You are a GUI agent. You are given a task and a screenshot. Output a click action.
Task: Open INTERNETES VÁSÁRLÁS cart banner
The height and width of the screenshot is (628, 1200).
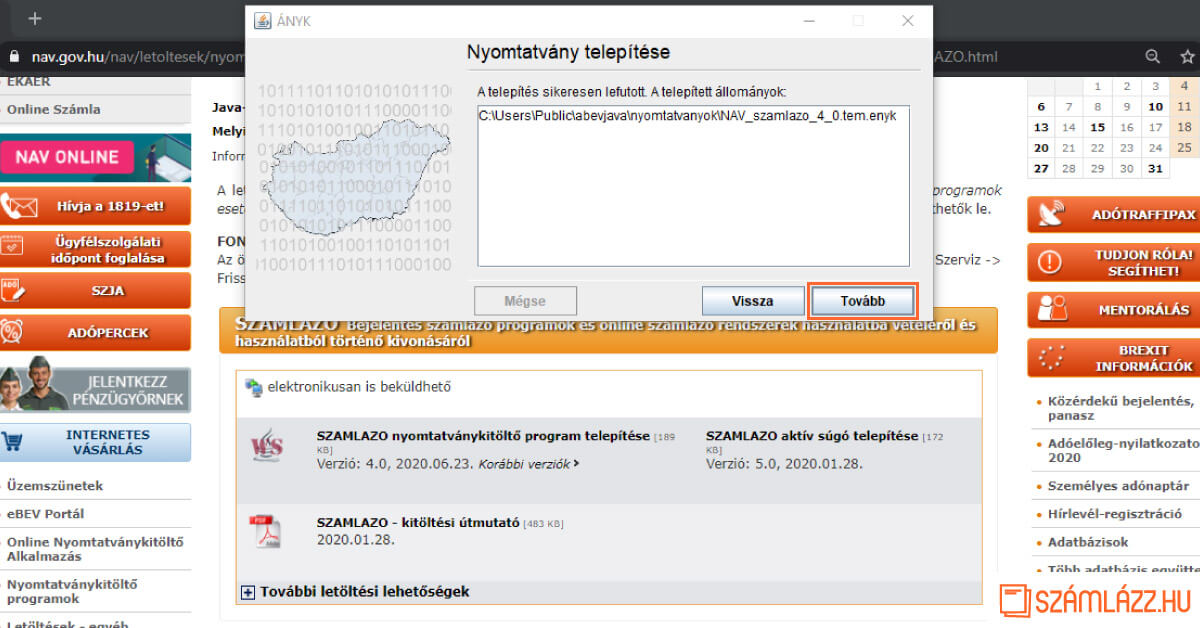(95, 442)
